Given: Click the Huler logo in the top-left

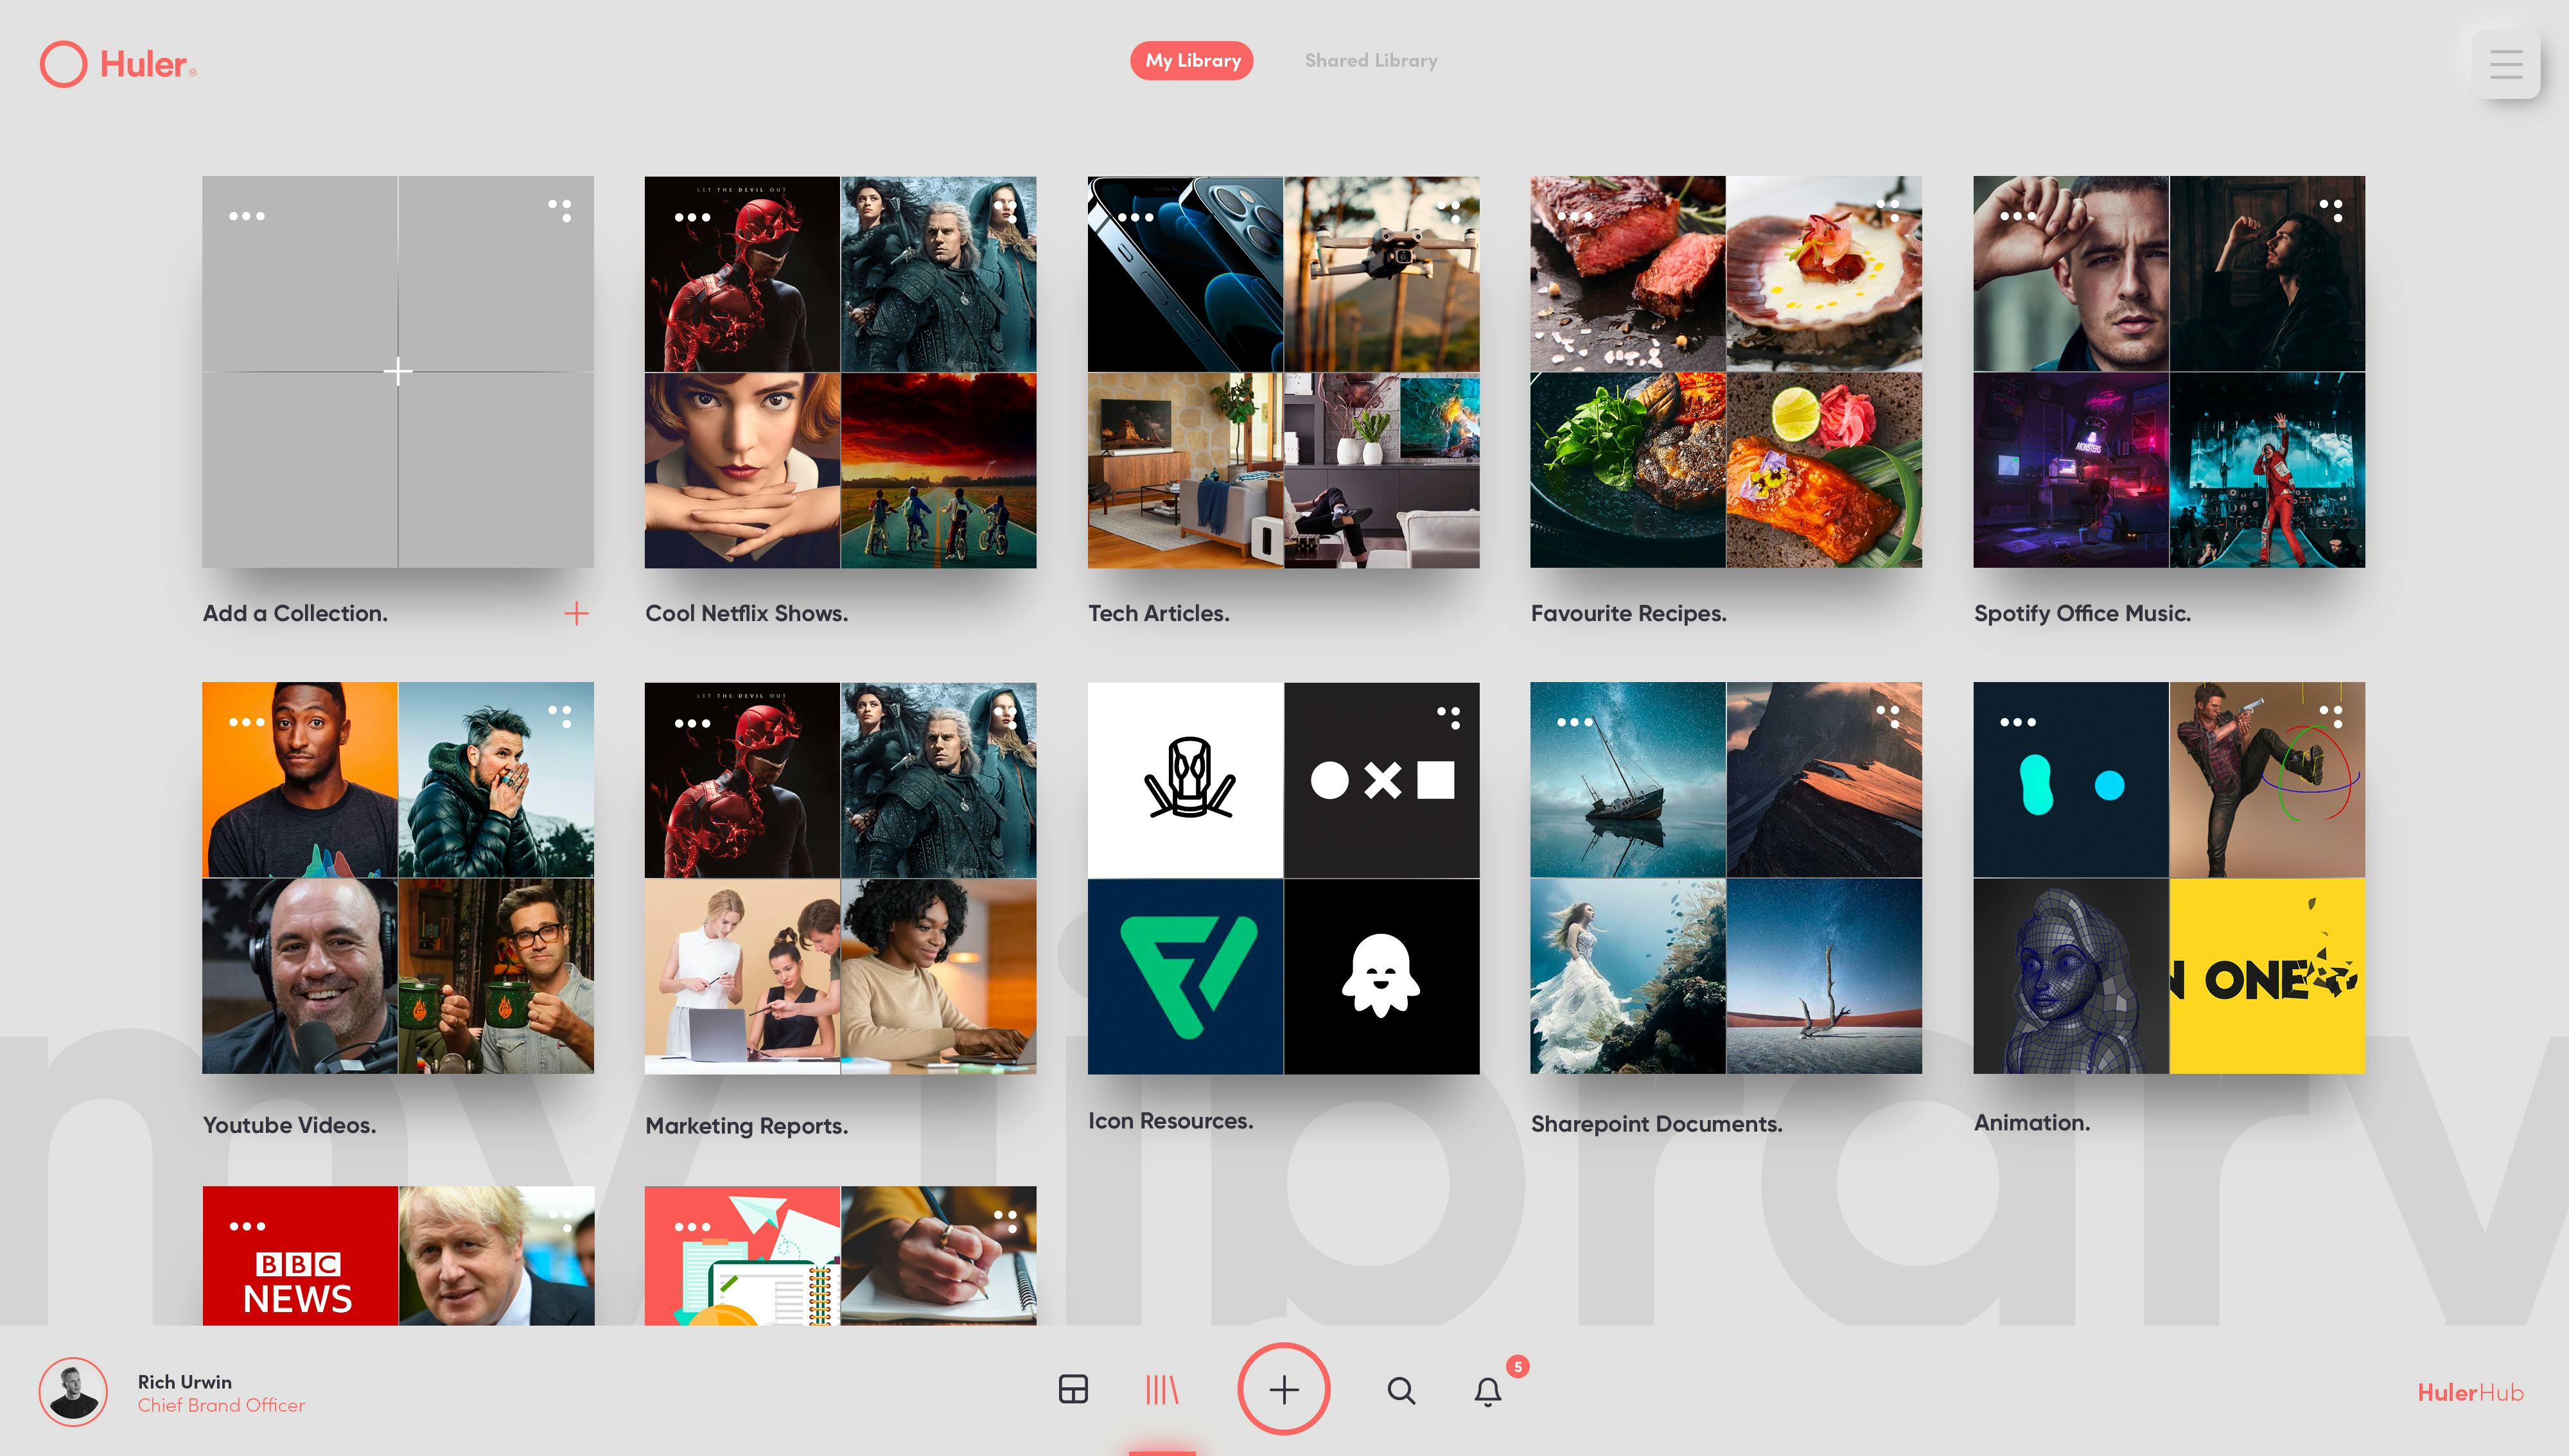Looking at the screenshot, I should (x=117, y=63).
